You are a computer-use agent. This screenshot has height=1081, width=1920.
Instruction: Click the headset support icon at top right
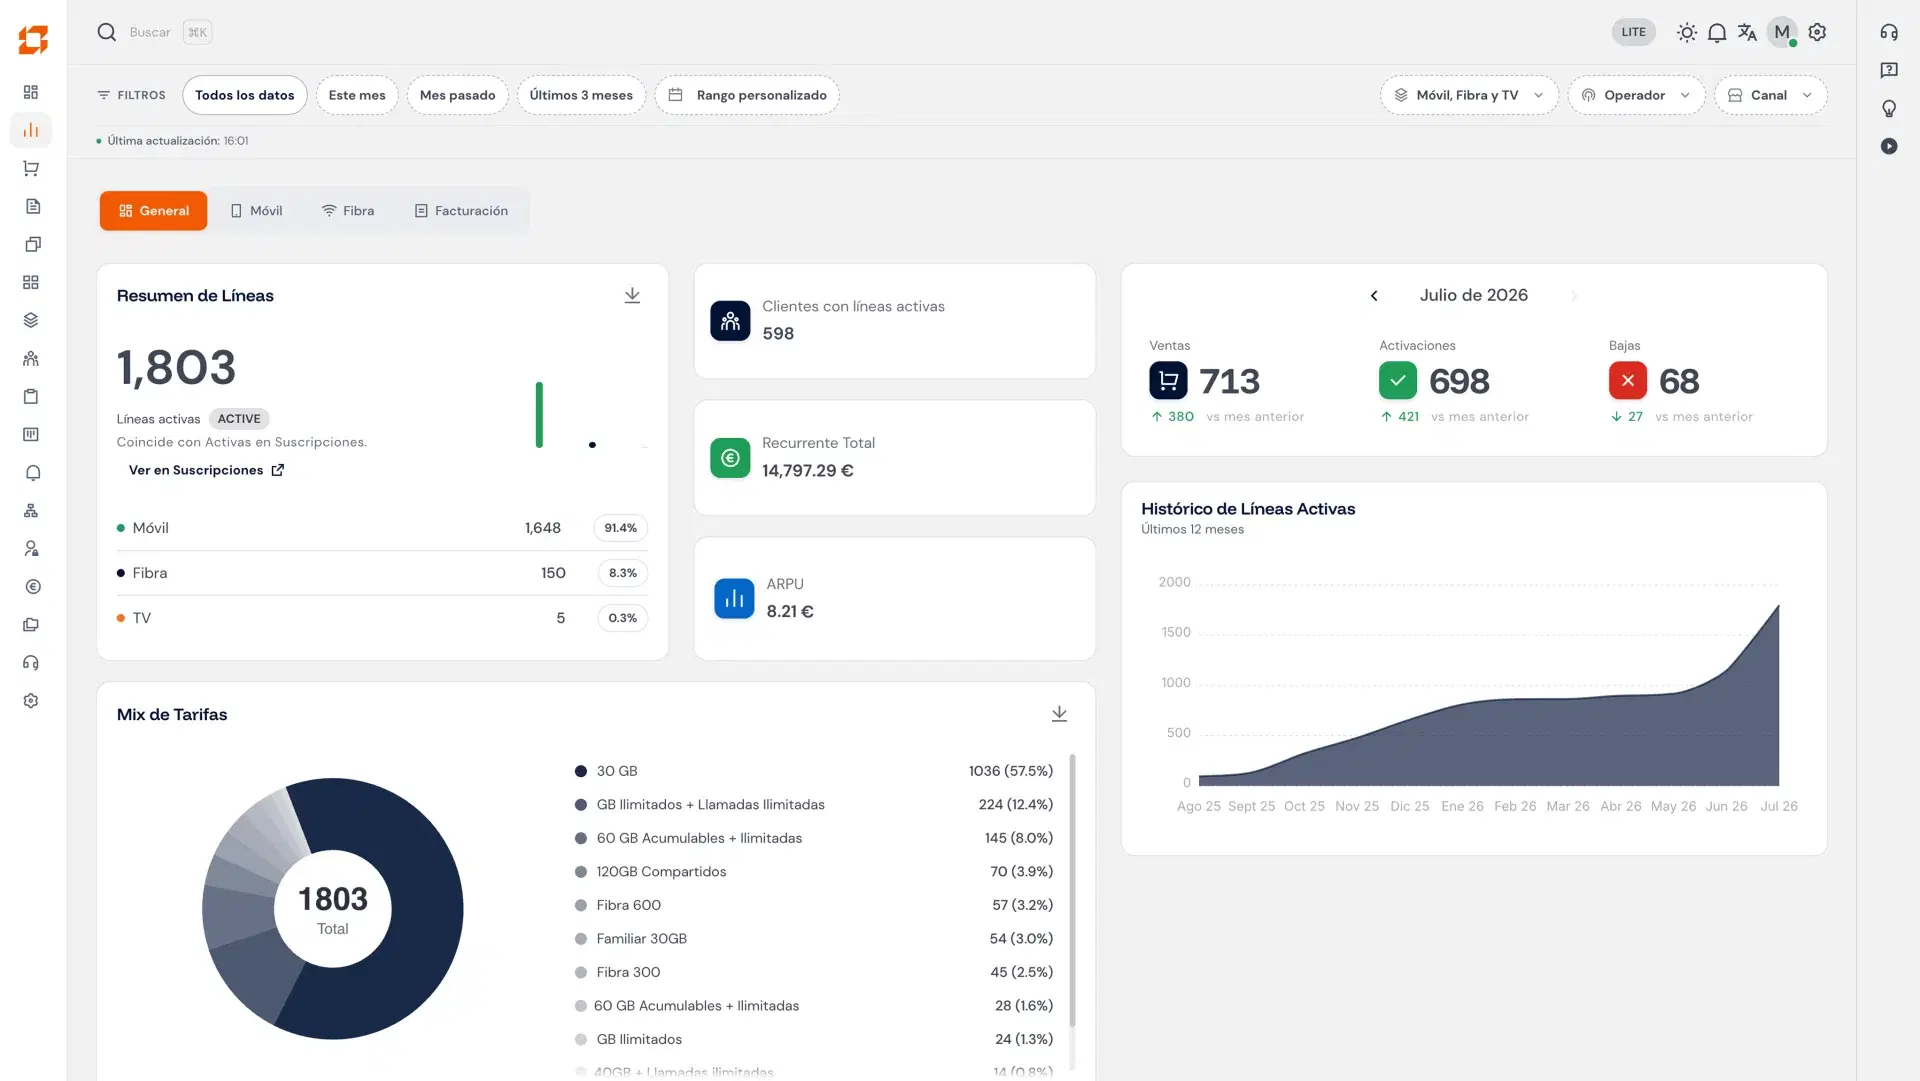click(x=1889, y=33)
